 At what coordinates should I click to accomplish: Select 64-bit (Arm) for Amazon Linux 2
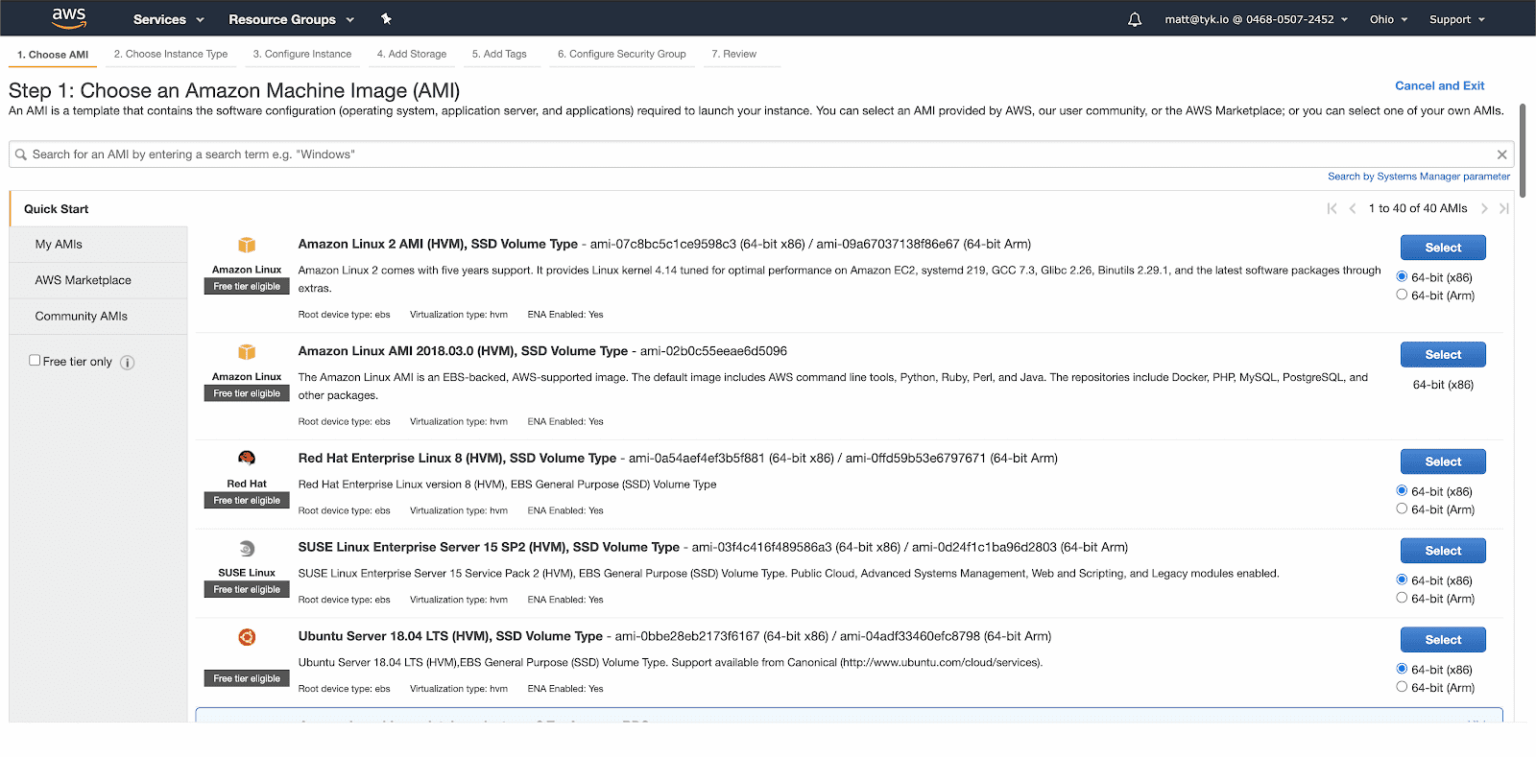click(x=1401, y=295)
